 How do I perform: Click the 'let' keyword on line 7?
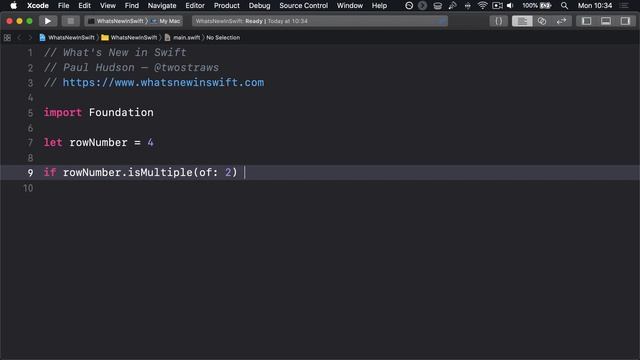(x=53, y=142)
